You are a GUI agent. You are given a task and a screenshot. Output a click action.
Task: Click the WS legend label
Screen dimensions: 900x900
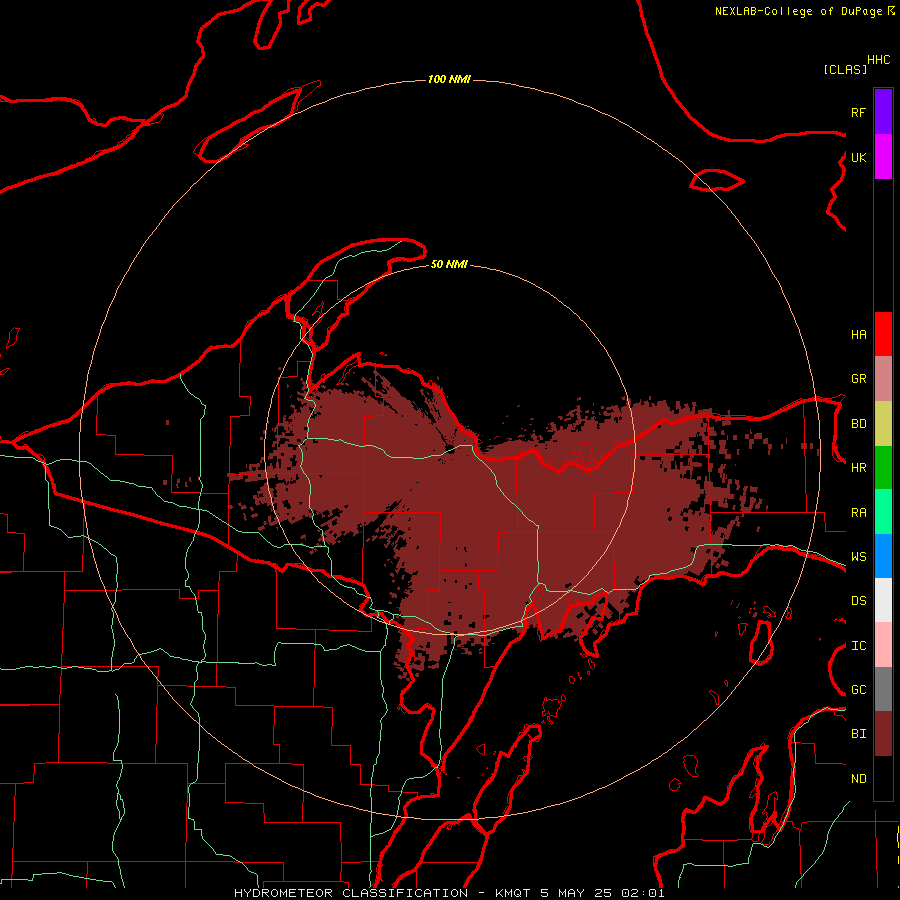pyautogui.click(x=858, y=557)
